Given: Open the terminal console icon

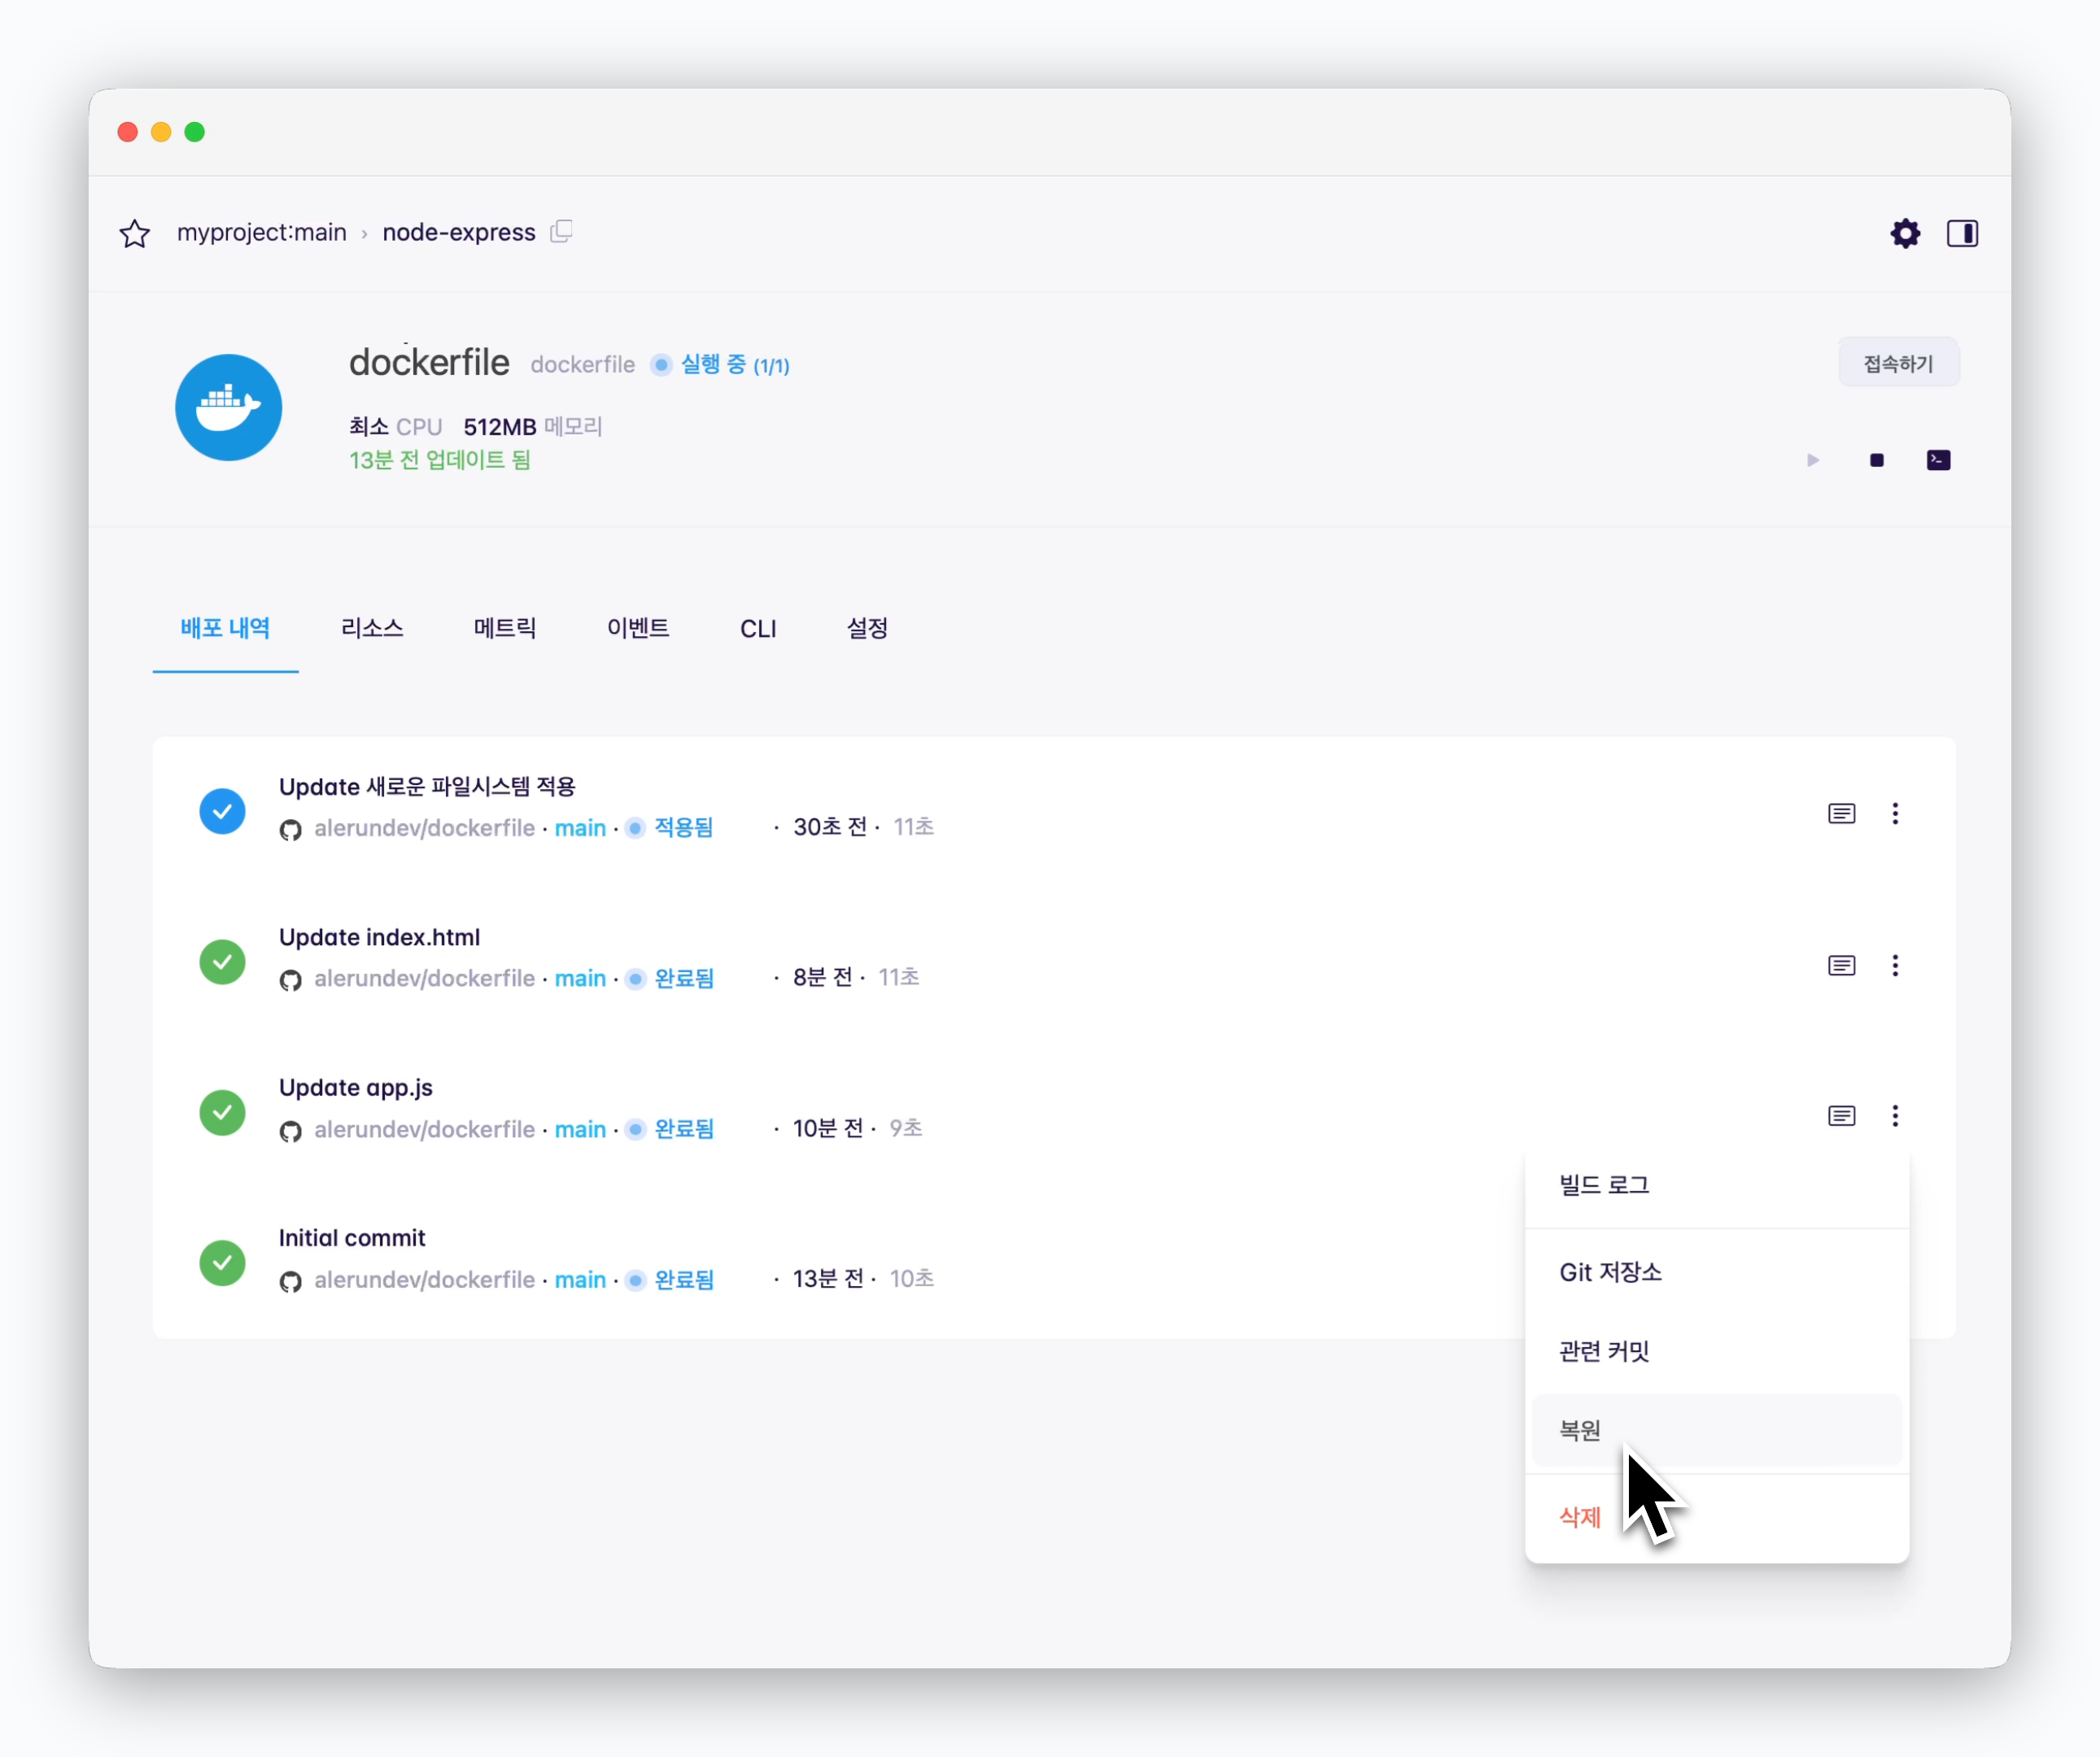Looking at the screenshot, I should [1938, 460].
